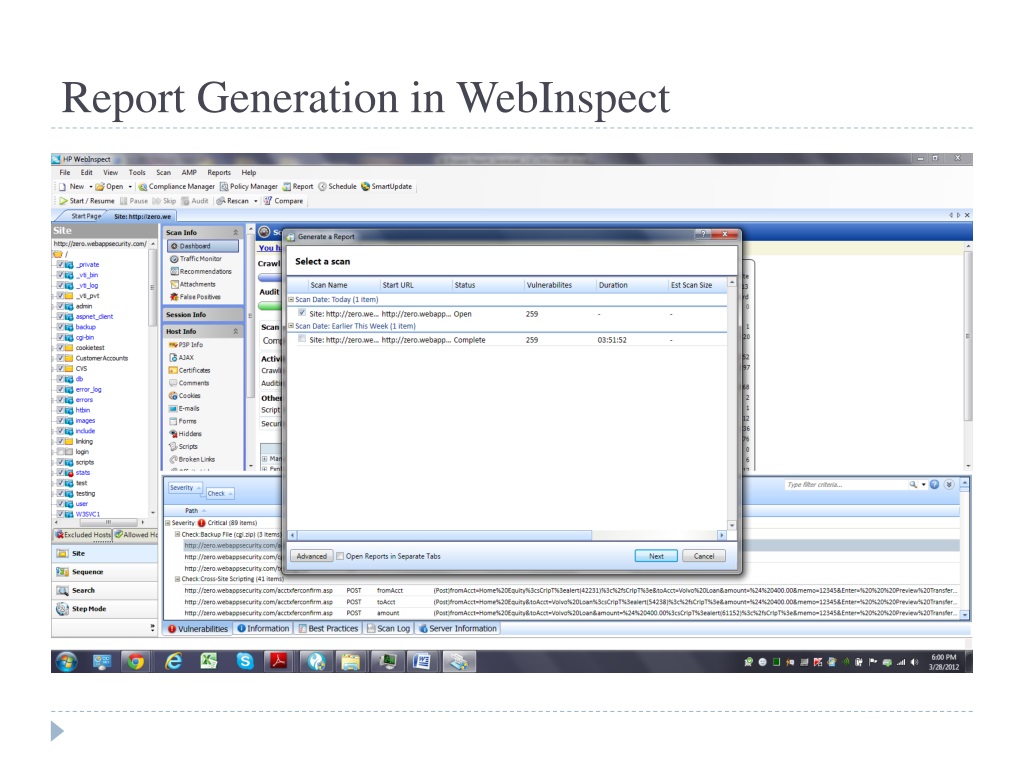Click the Rescan toolbar icon
The height and width of the screenshot is (768, 1024).
coord(221,201)
